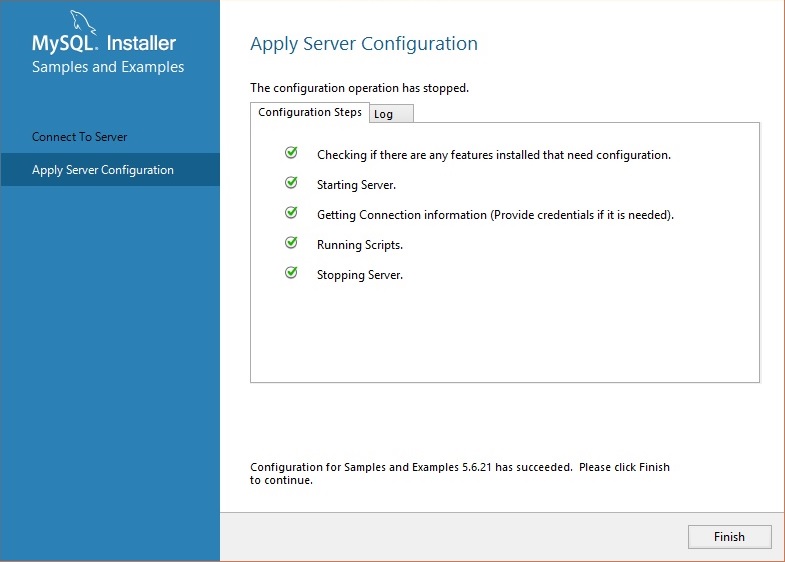Click the 'Starting Server.' step text
This screenshot has width=785, height=562.
356,185
